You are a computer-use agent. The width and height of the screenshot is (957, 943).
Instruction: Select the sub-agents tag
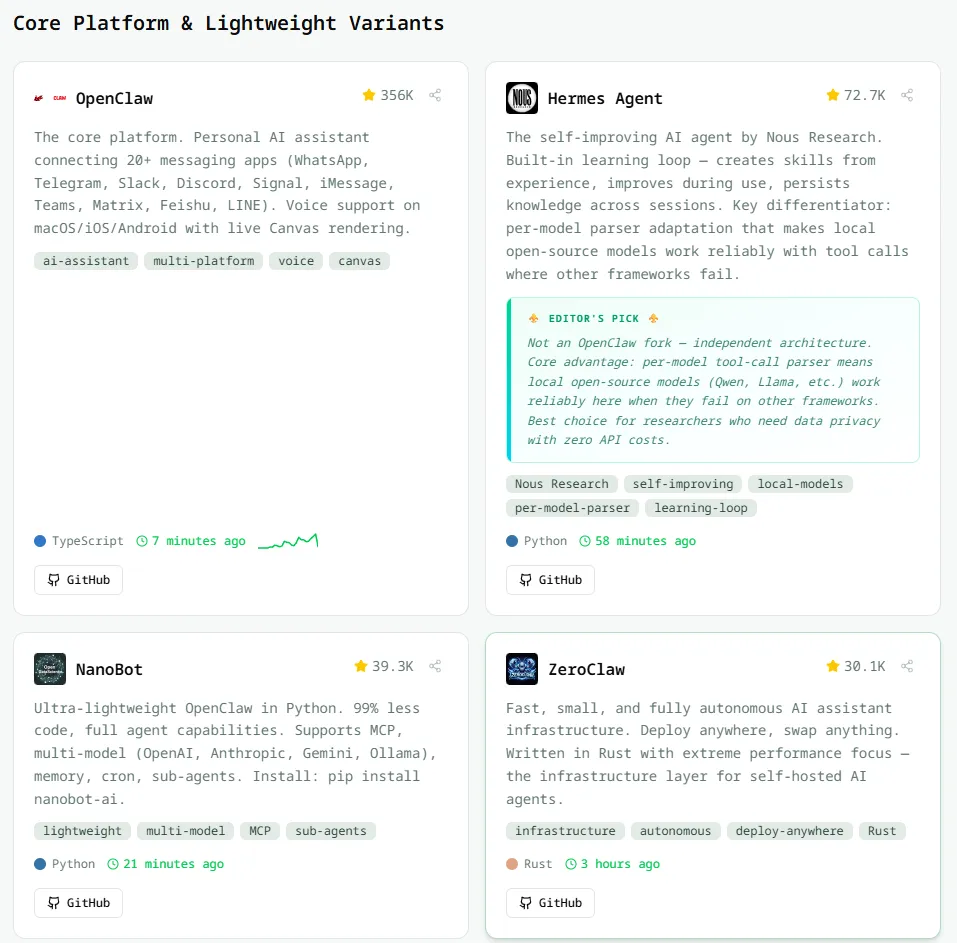(x=331, y=831)
